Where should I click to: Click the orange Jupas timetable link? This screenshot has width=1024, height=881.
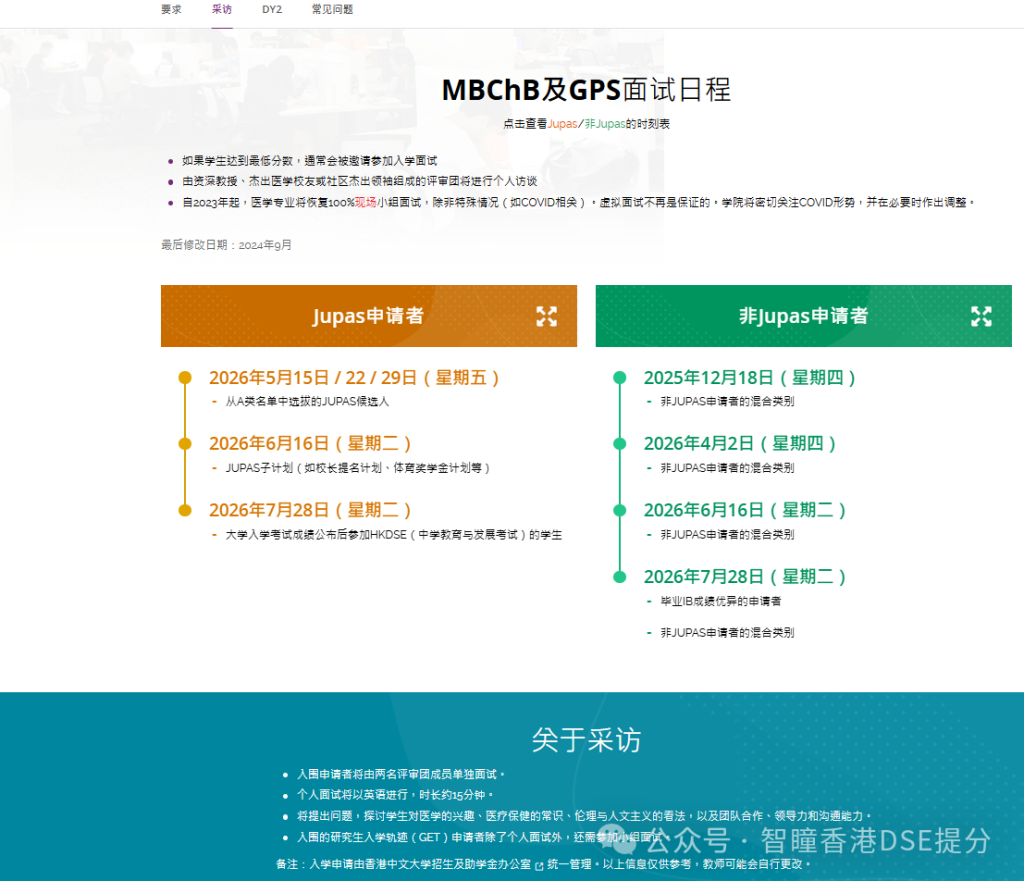click(562, 124)
